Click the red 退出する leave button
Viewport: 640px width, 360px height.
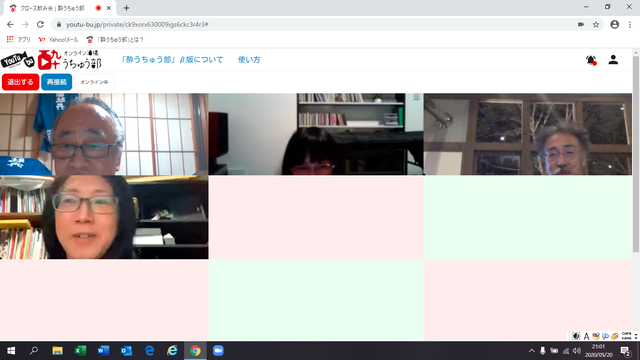pyautogui.click(x=20, y=82)
